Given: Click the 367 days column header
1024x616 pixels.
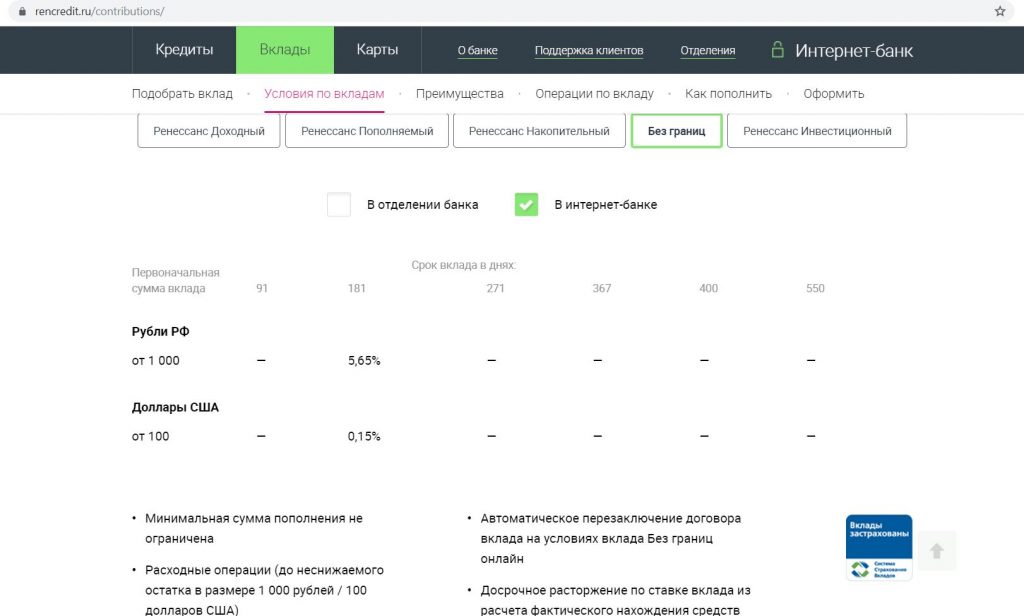Looking at the screenshot, I should point(602,288).
